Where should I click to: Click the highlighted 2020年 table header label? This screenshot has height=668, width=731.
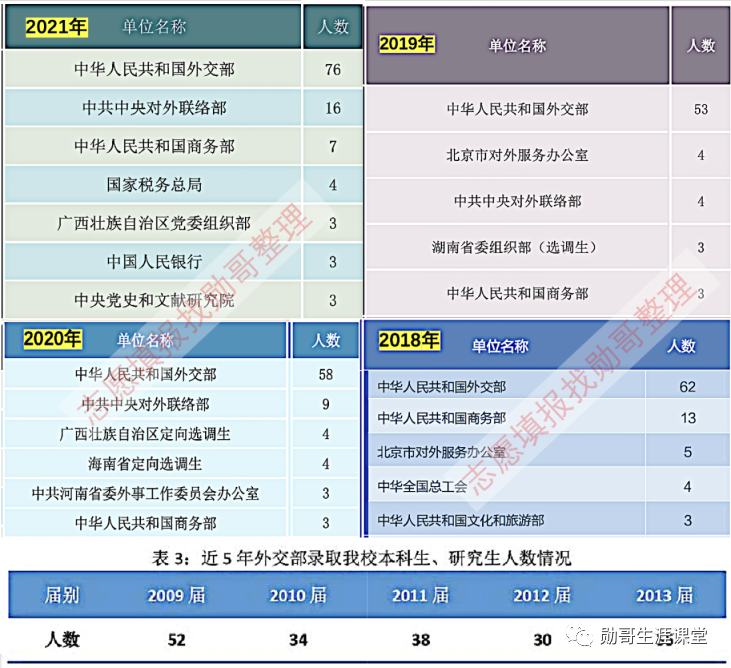[53, 339]
